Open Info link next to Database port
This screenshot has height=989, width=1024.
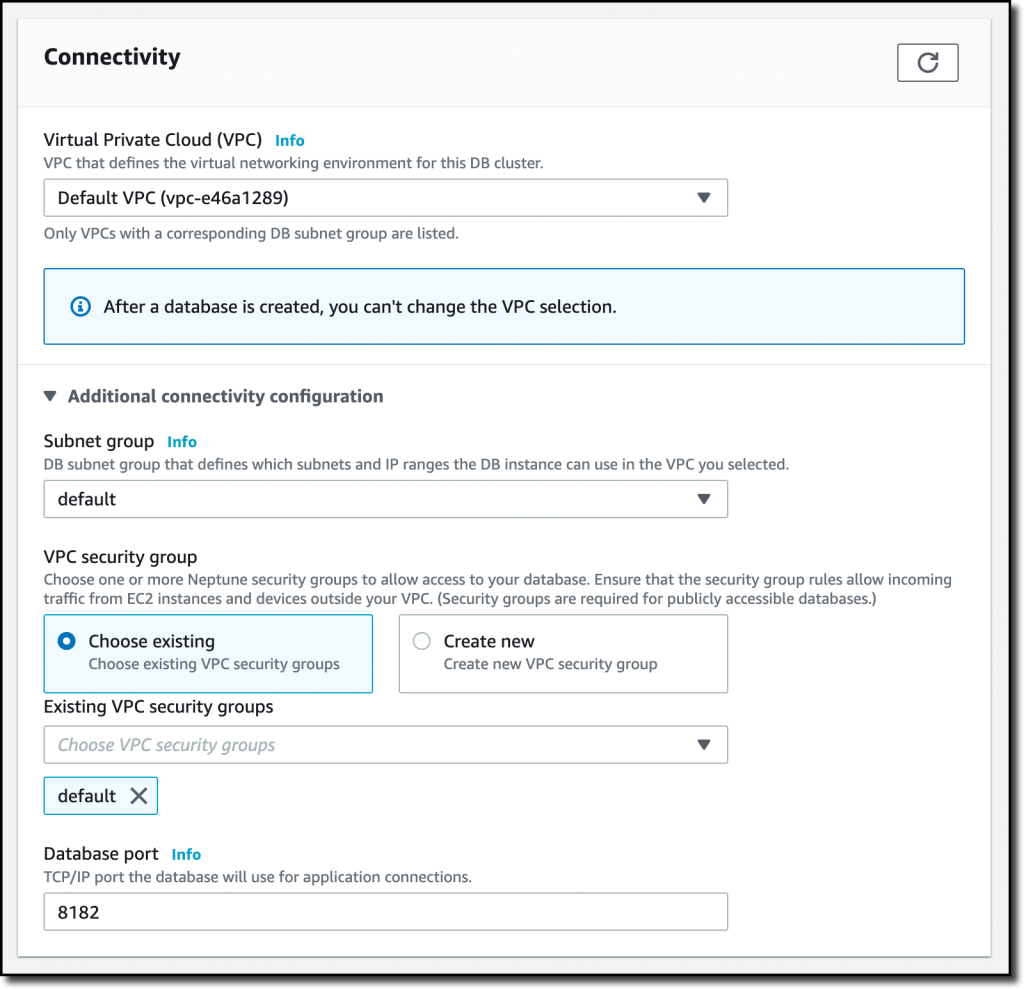tap(186, 854)
